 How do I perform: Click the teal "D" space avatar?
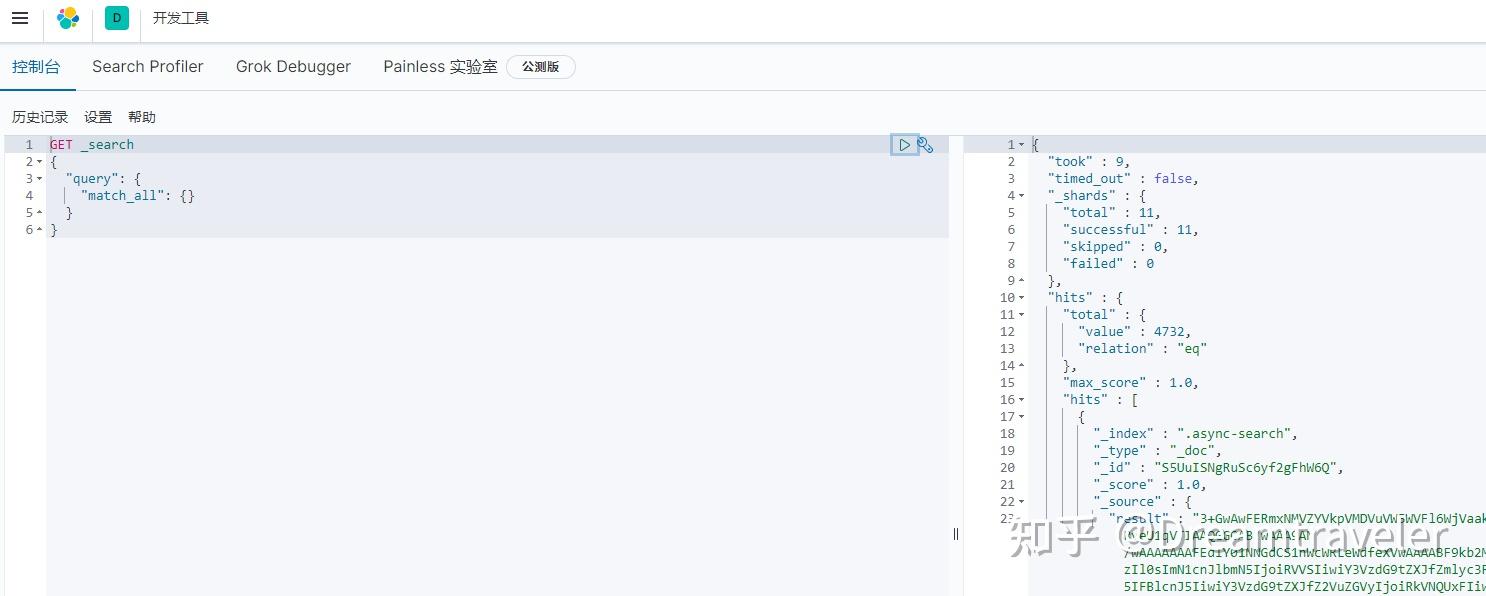pos(116,17)
